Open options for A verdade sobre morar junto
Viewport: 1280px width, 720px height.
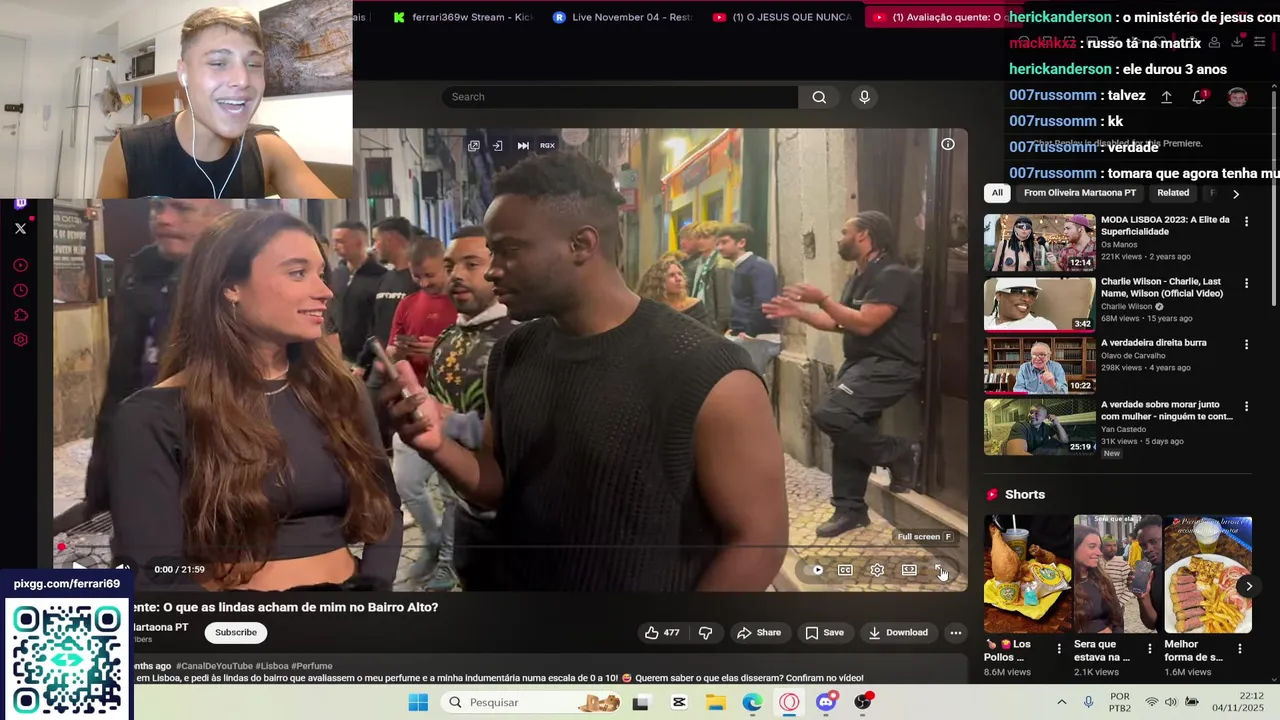[1246, 407]
